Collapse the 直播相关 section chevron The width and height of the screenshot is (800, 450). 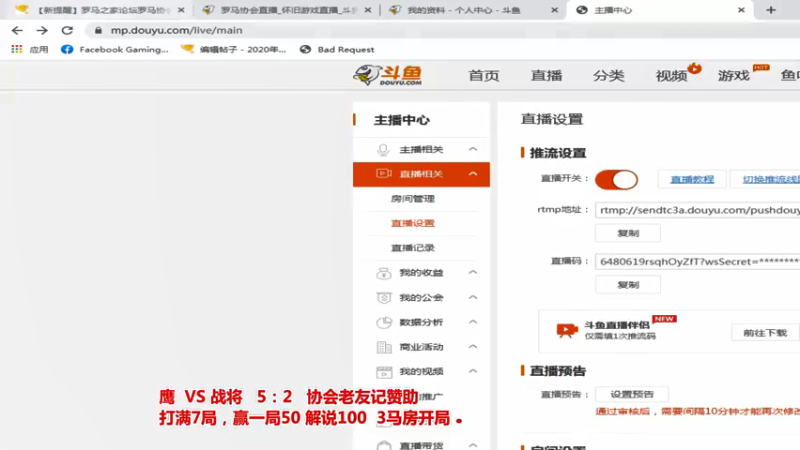tap(473, 173)
